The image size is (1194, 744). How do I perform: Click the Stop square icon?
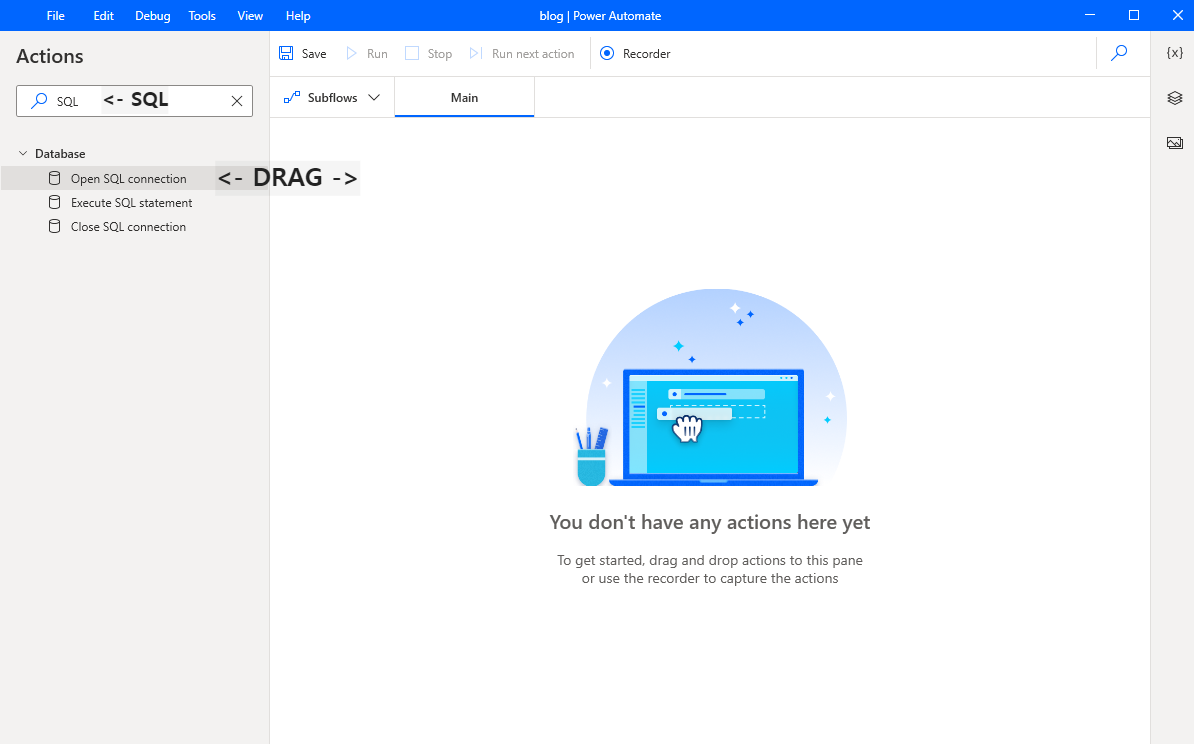[x=412, y=53]
